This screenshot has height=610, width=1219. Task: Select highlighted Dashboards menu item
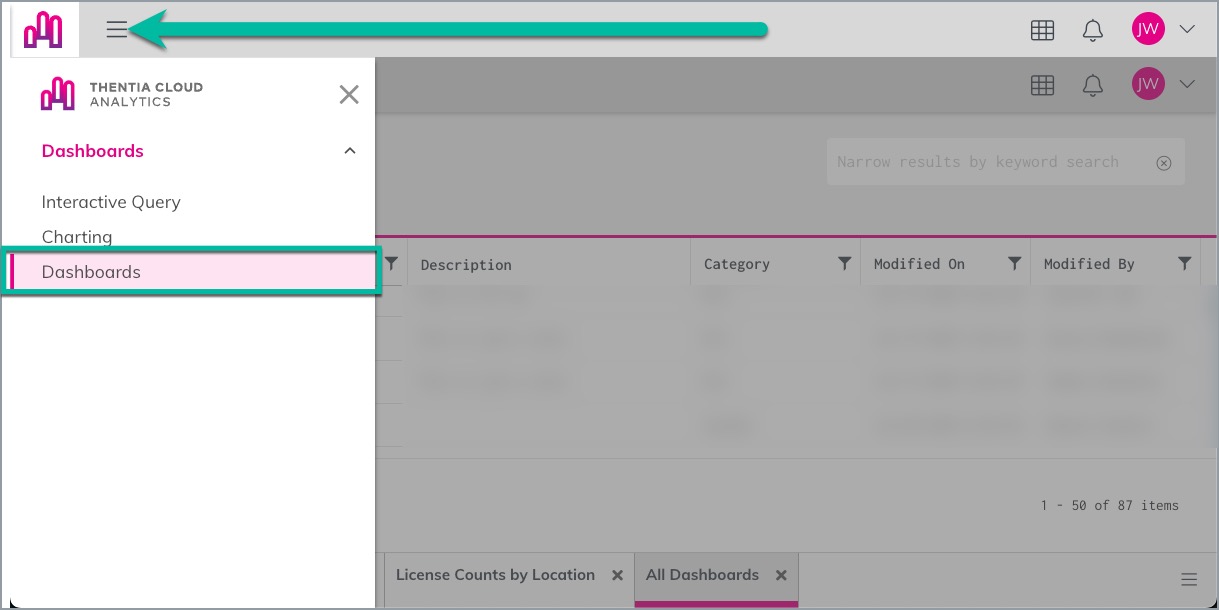coord(190,272)
